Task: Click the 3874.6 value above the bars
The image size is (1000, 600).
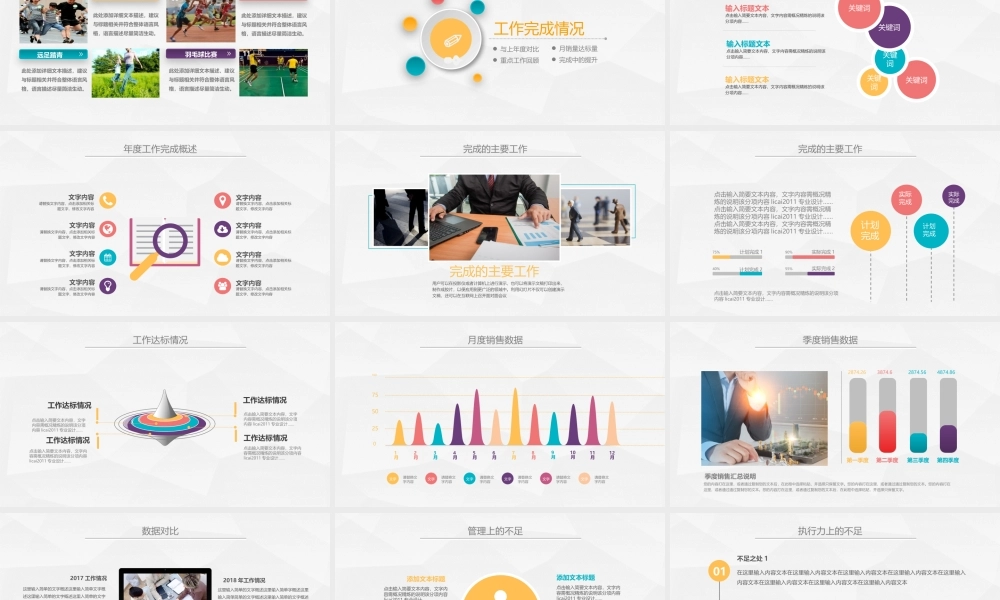Action: (x=885, y=372)
